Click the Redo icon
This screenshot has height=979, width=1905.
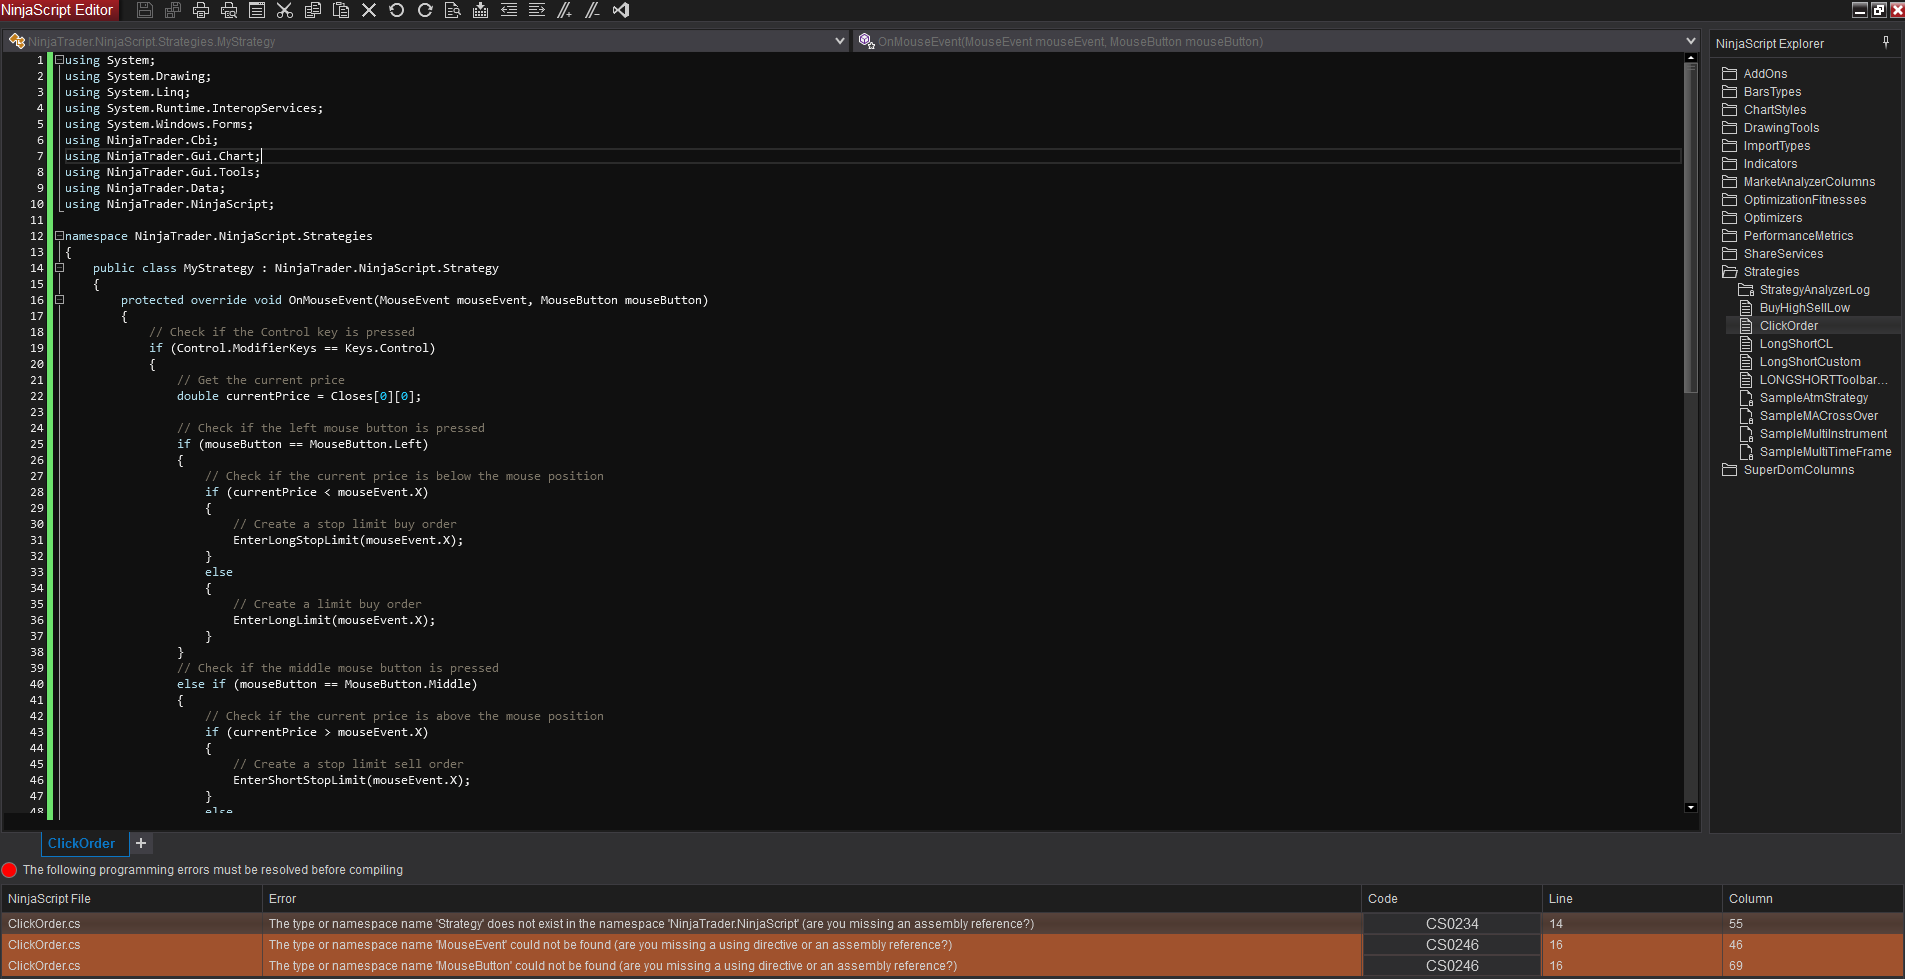425,10
